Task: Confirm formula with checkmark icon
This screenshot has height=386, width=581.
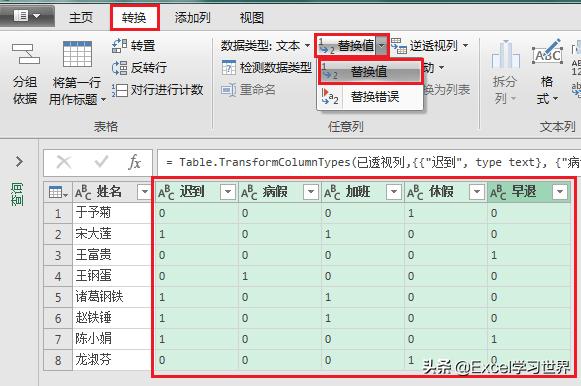Action: pos(101,162)
